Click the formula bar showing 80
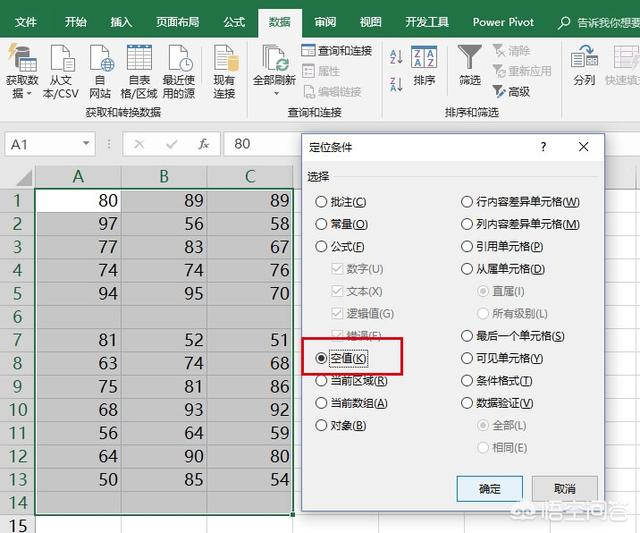Screen dimensions: 640x533 [262, 144]
